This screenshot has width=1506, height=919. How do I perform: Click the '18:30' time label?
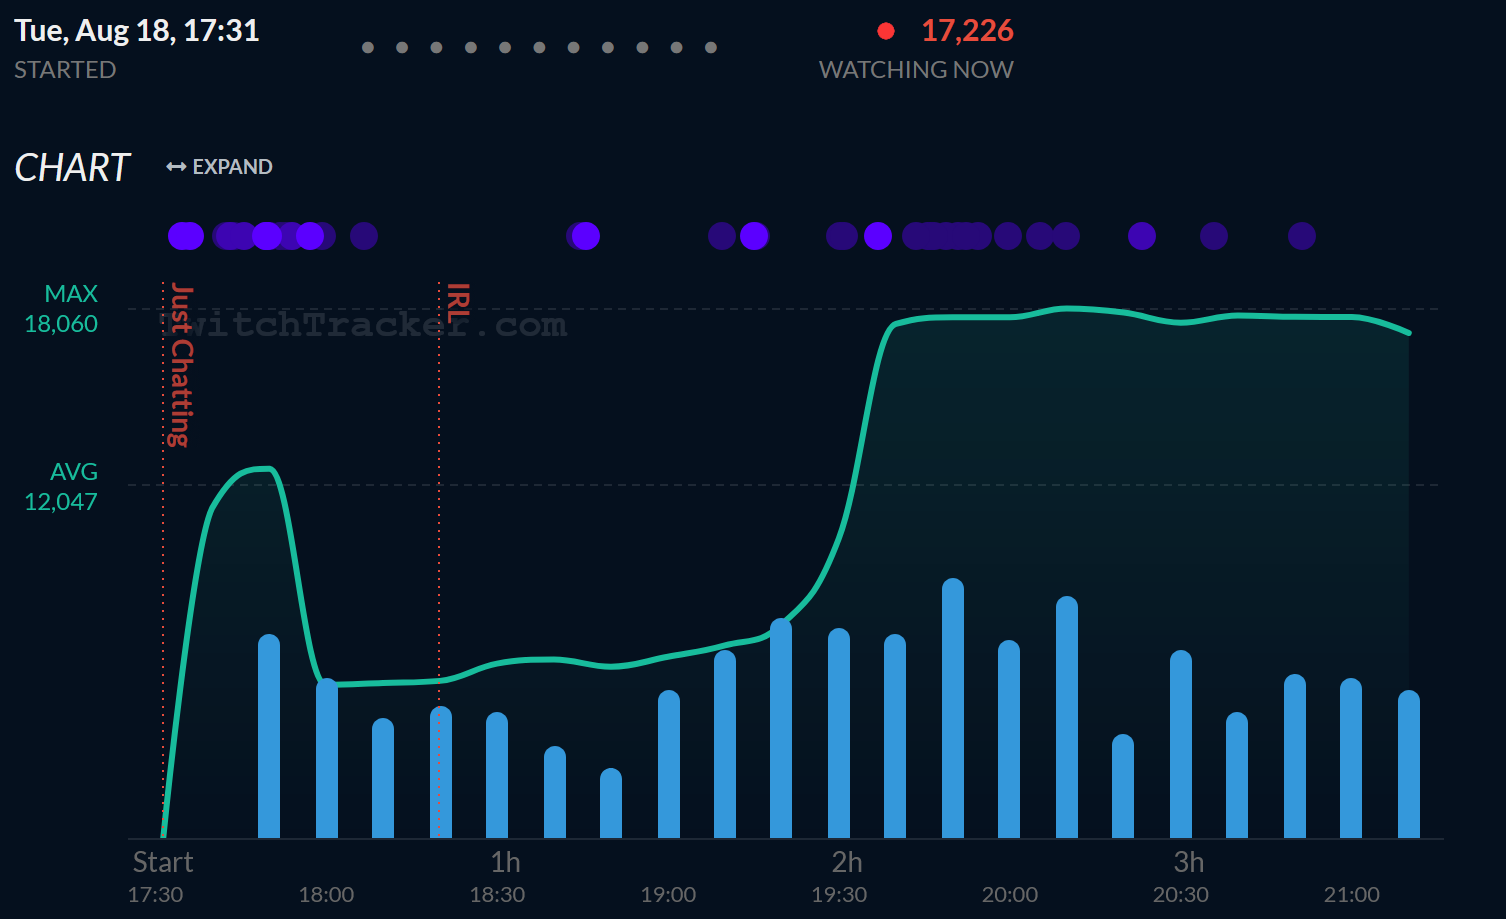[497, 895]
